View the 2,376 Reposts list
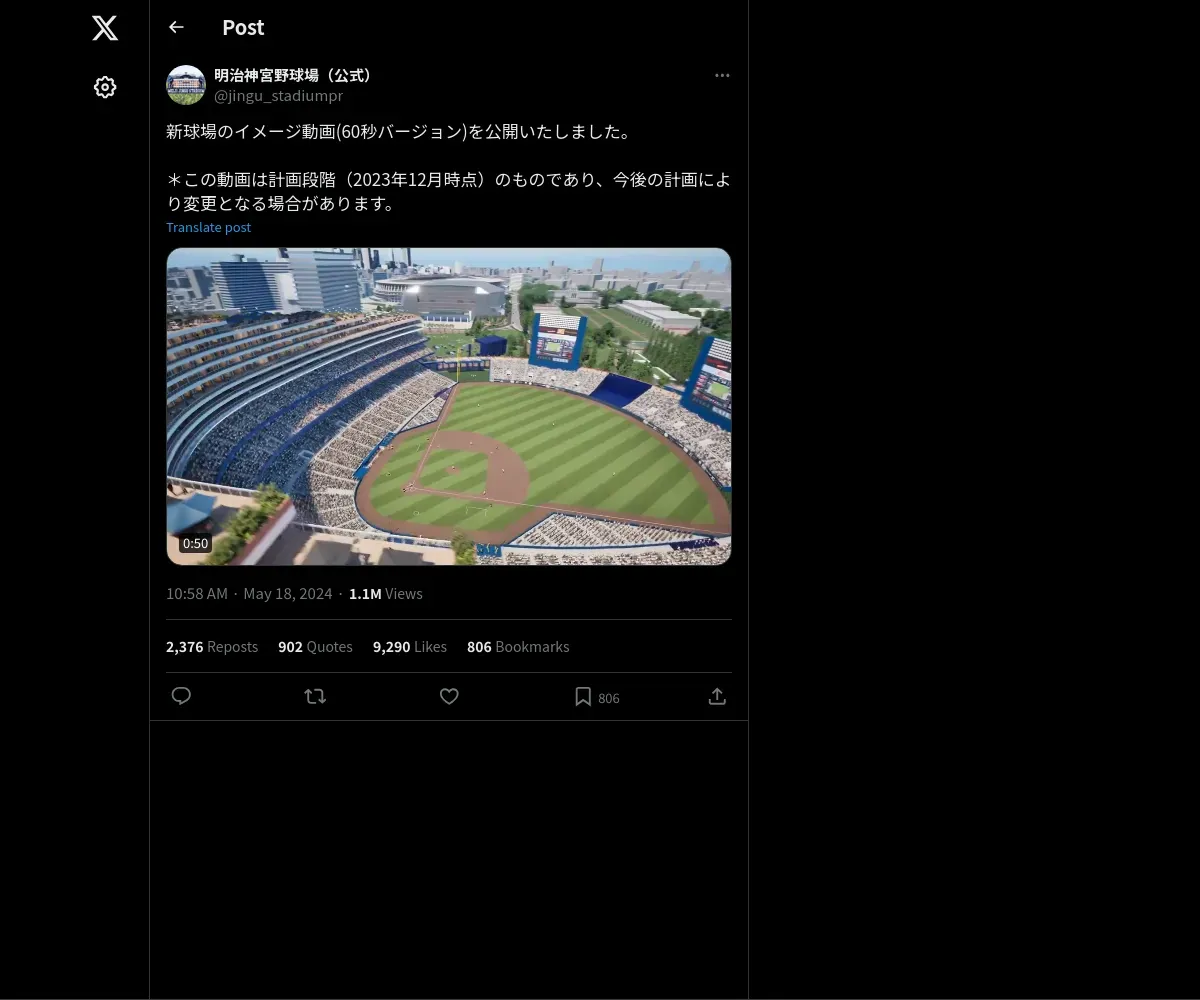Screen dimensions: 1200x1000 click(212, 647)
